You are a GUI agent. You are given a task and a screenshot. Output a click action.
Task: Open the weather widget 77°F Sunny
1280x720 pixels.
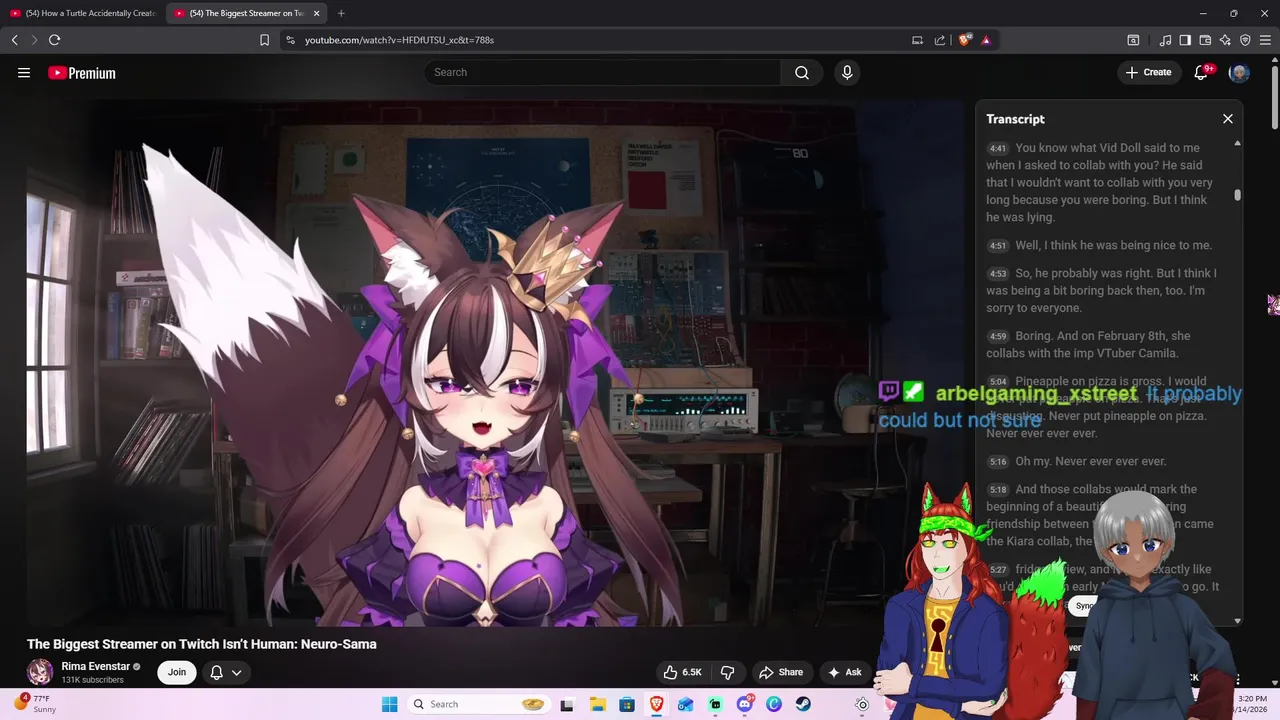tap(36, 704)
